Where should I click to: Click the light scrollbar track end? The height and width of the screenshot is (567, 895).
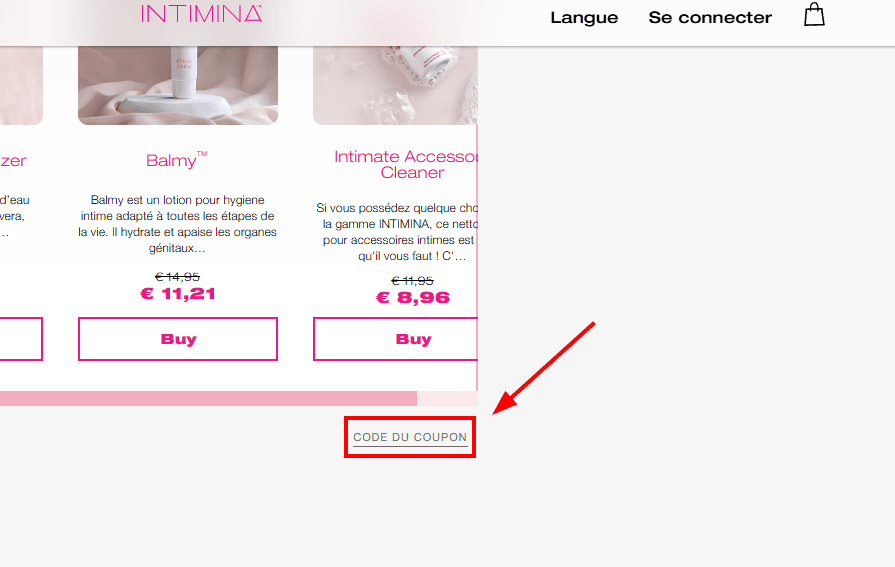448,399
